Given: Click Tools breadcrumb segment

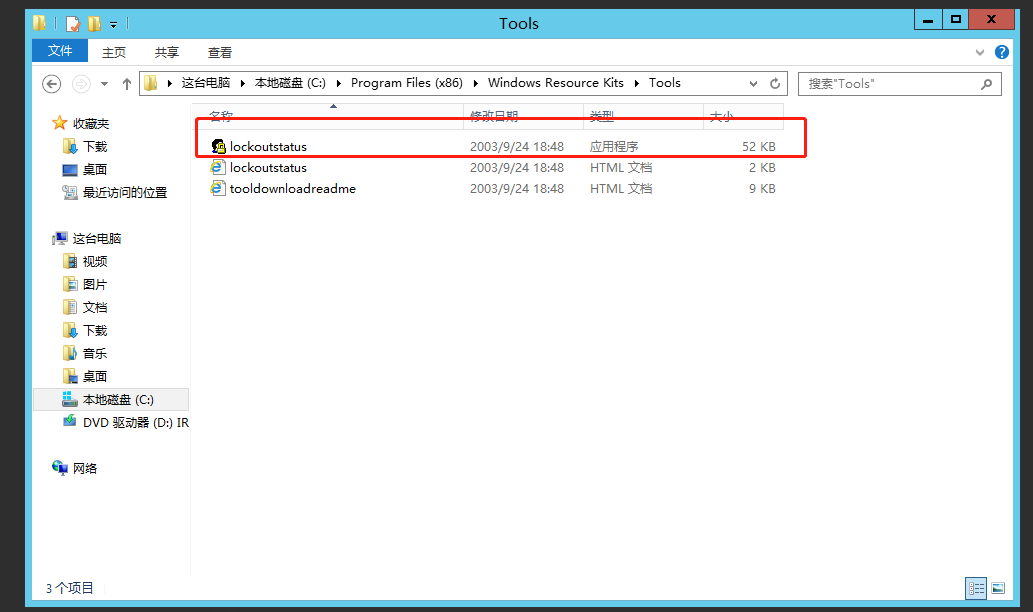Looking at the screenshot, I should click(x=665, y=83).
